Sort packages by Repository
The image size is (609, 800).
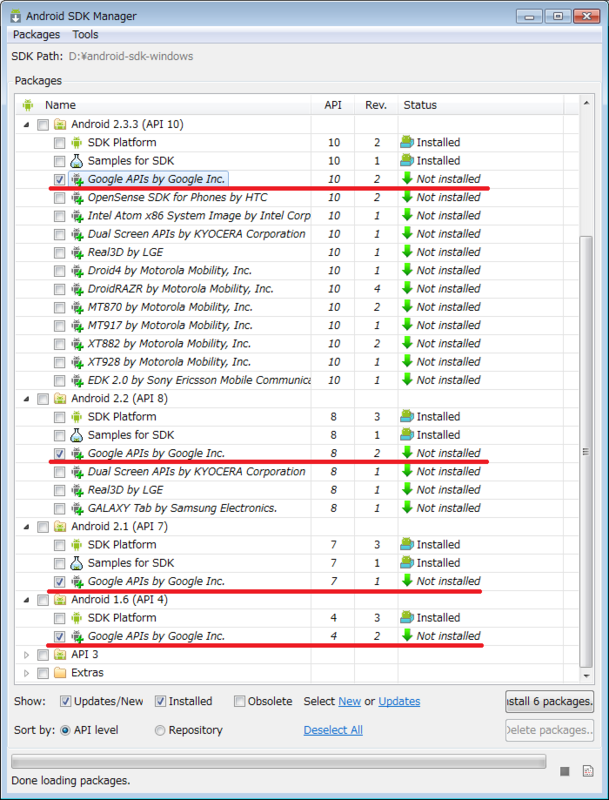click(x=160, y=731)
